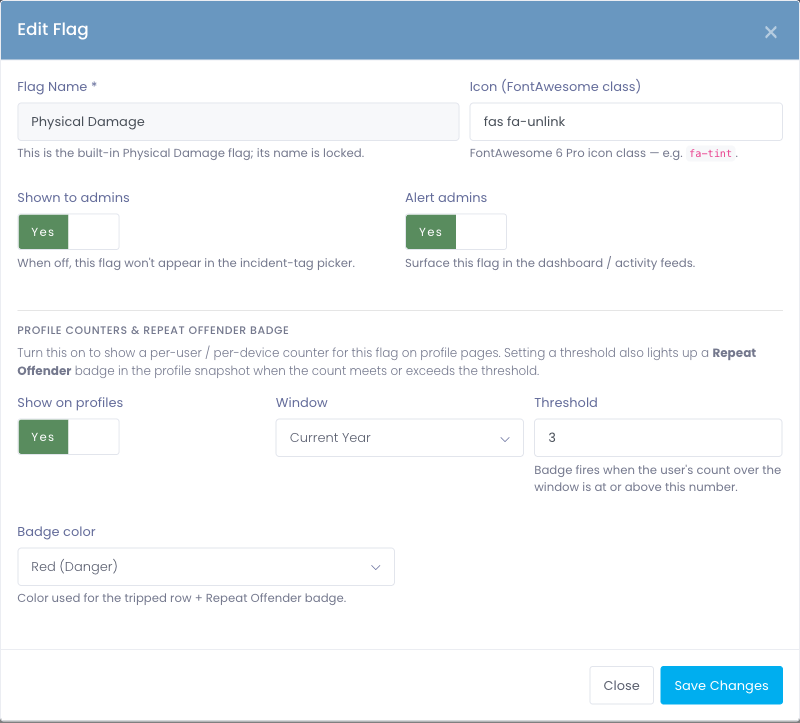Image resolution: width=800 pixels, height=723 pixels.
Task: Click the Flag Name label
Action: click(x=57, y=87)
